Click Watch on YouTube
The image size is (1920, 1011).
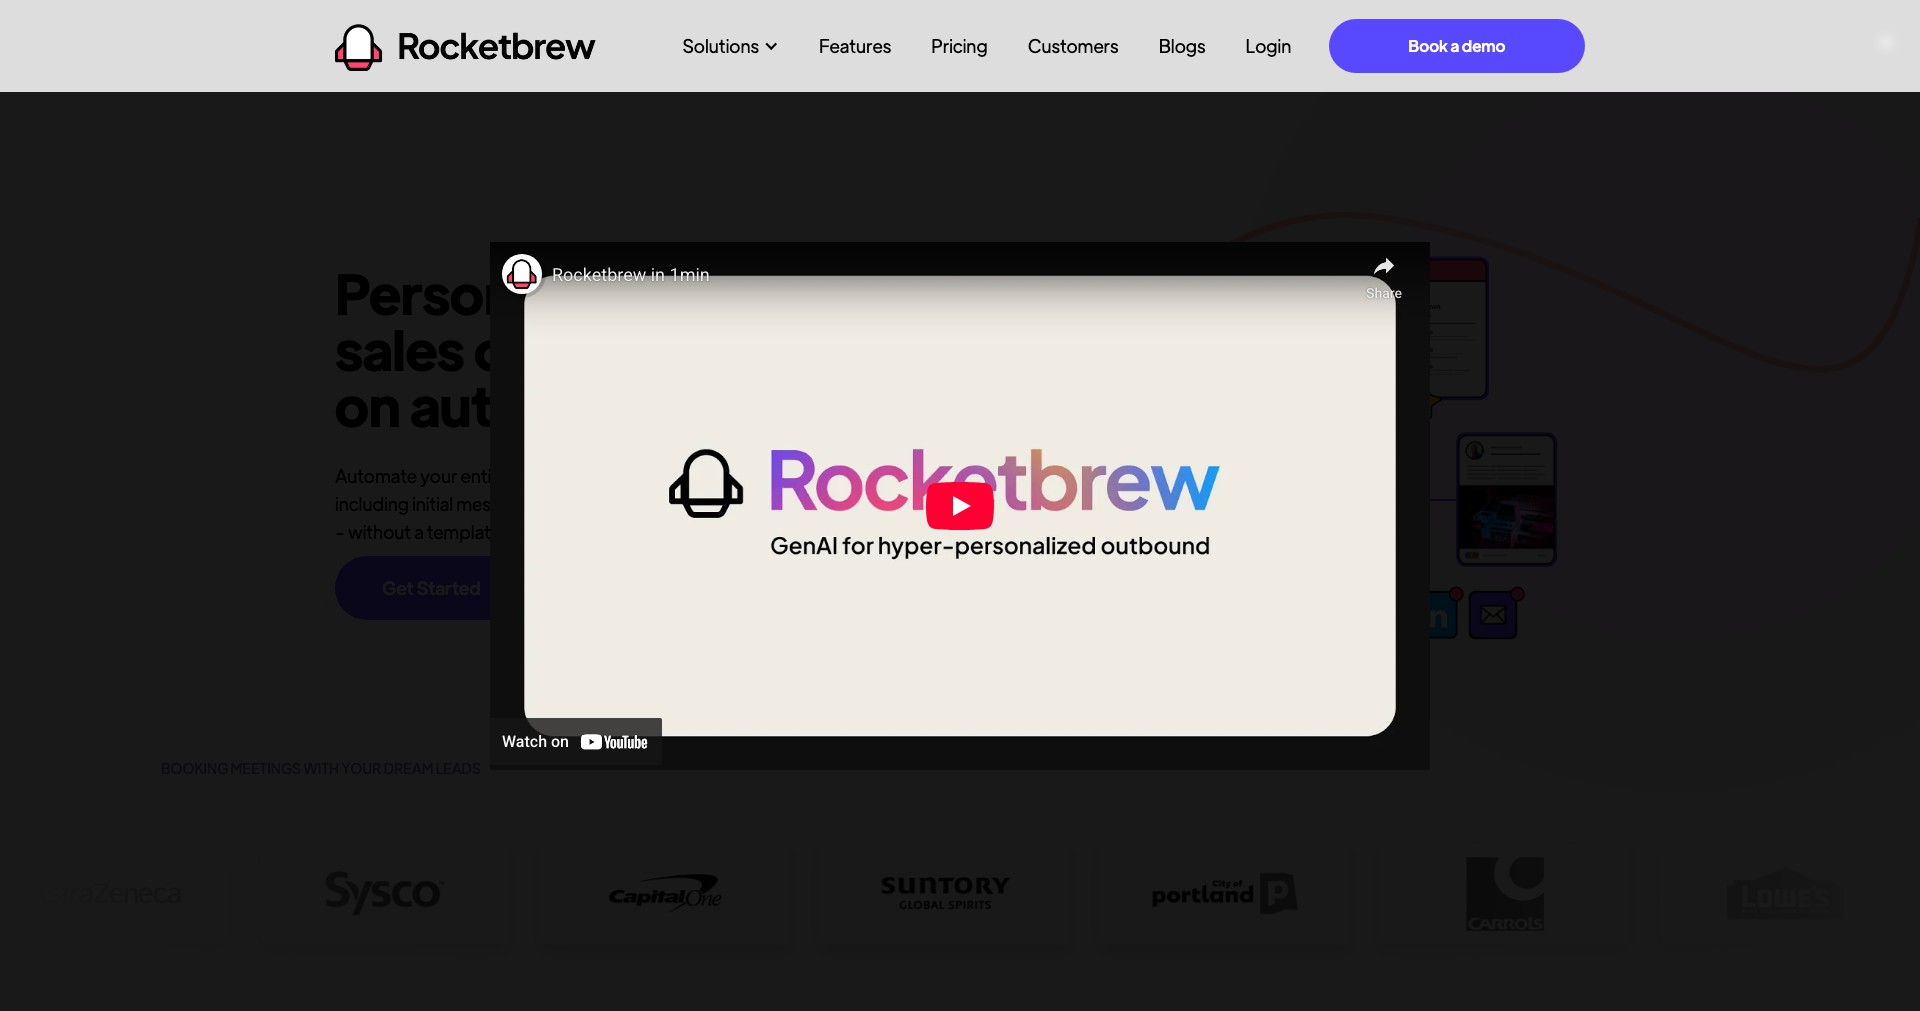coord(575,742)
